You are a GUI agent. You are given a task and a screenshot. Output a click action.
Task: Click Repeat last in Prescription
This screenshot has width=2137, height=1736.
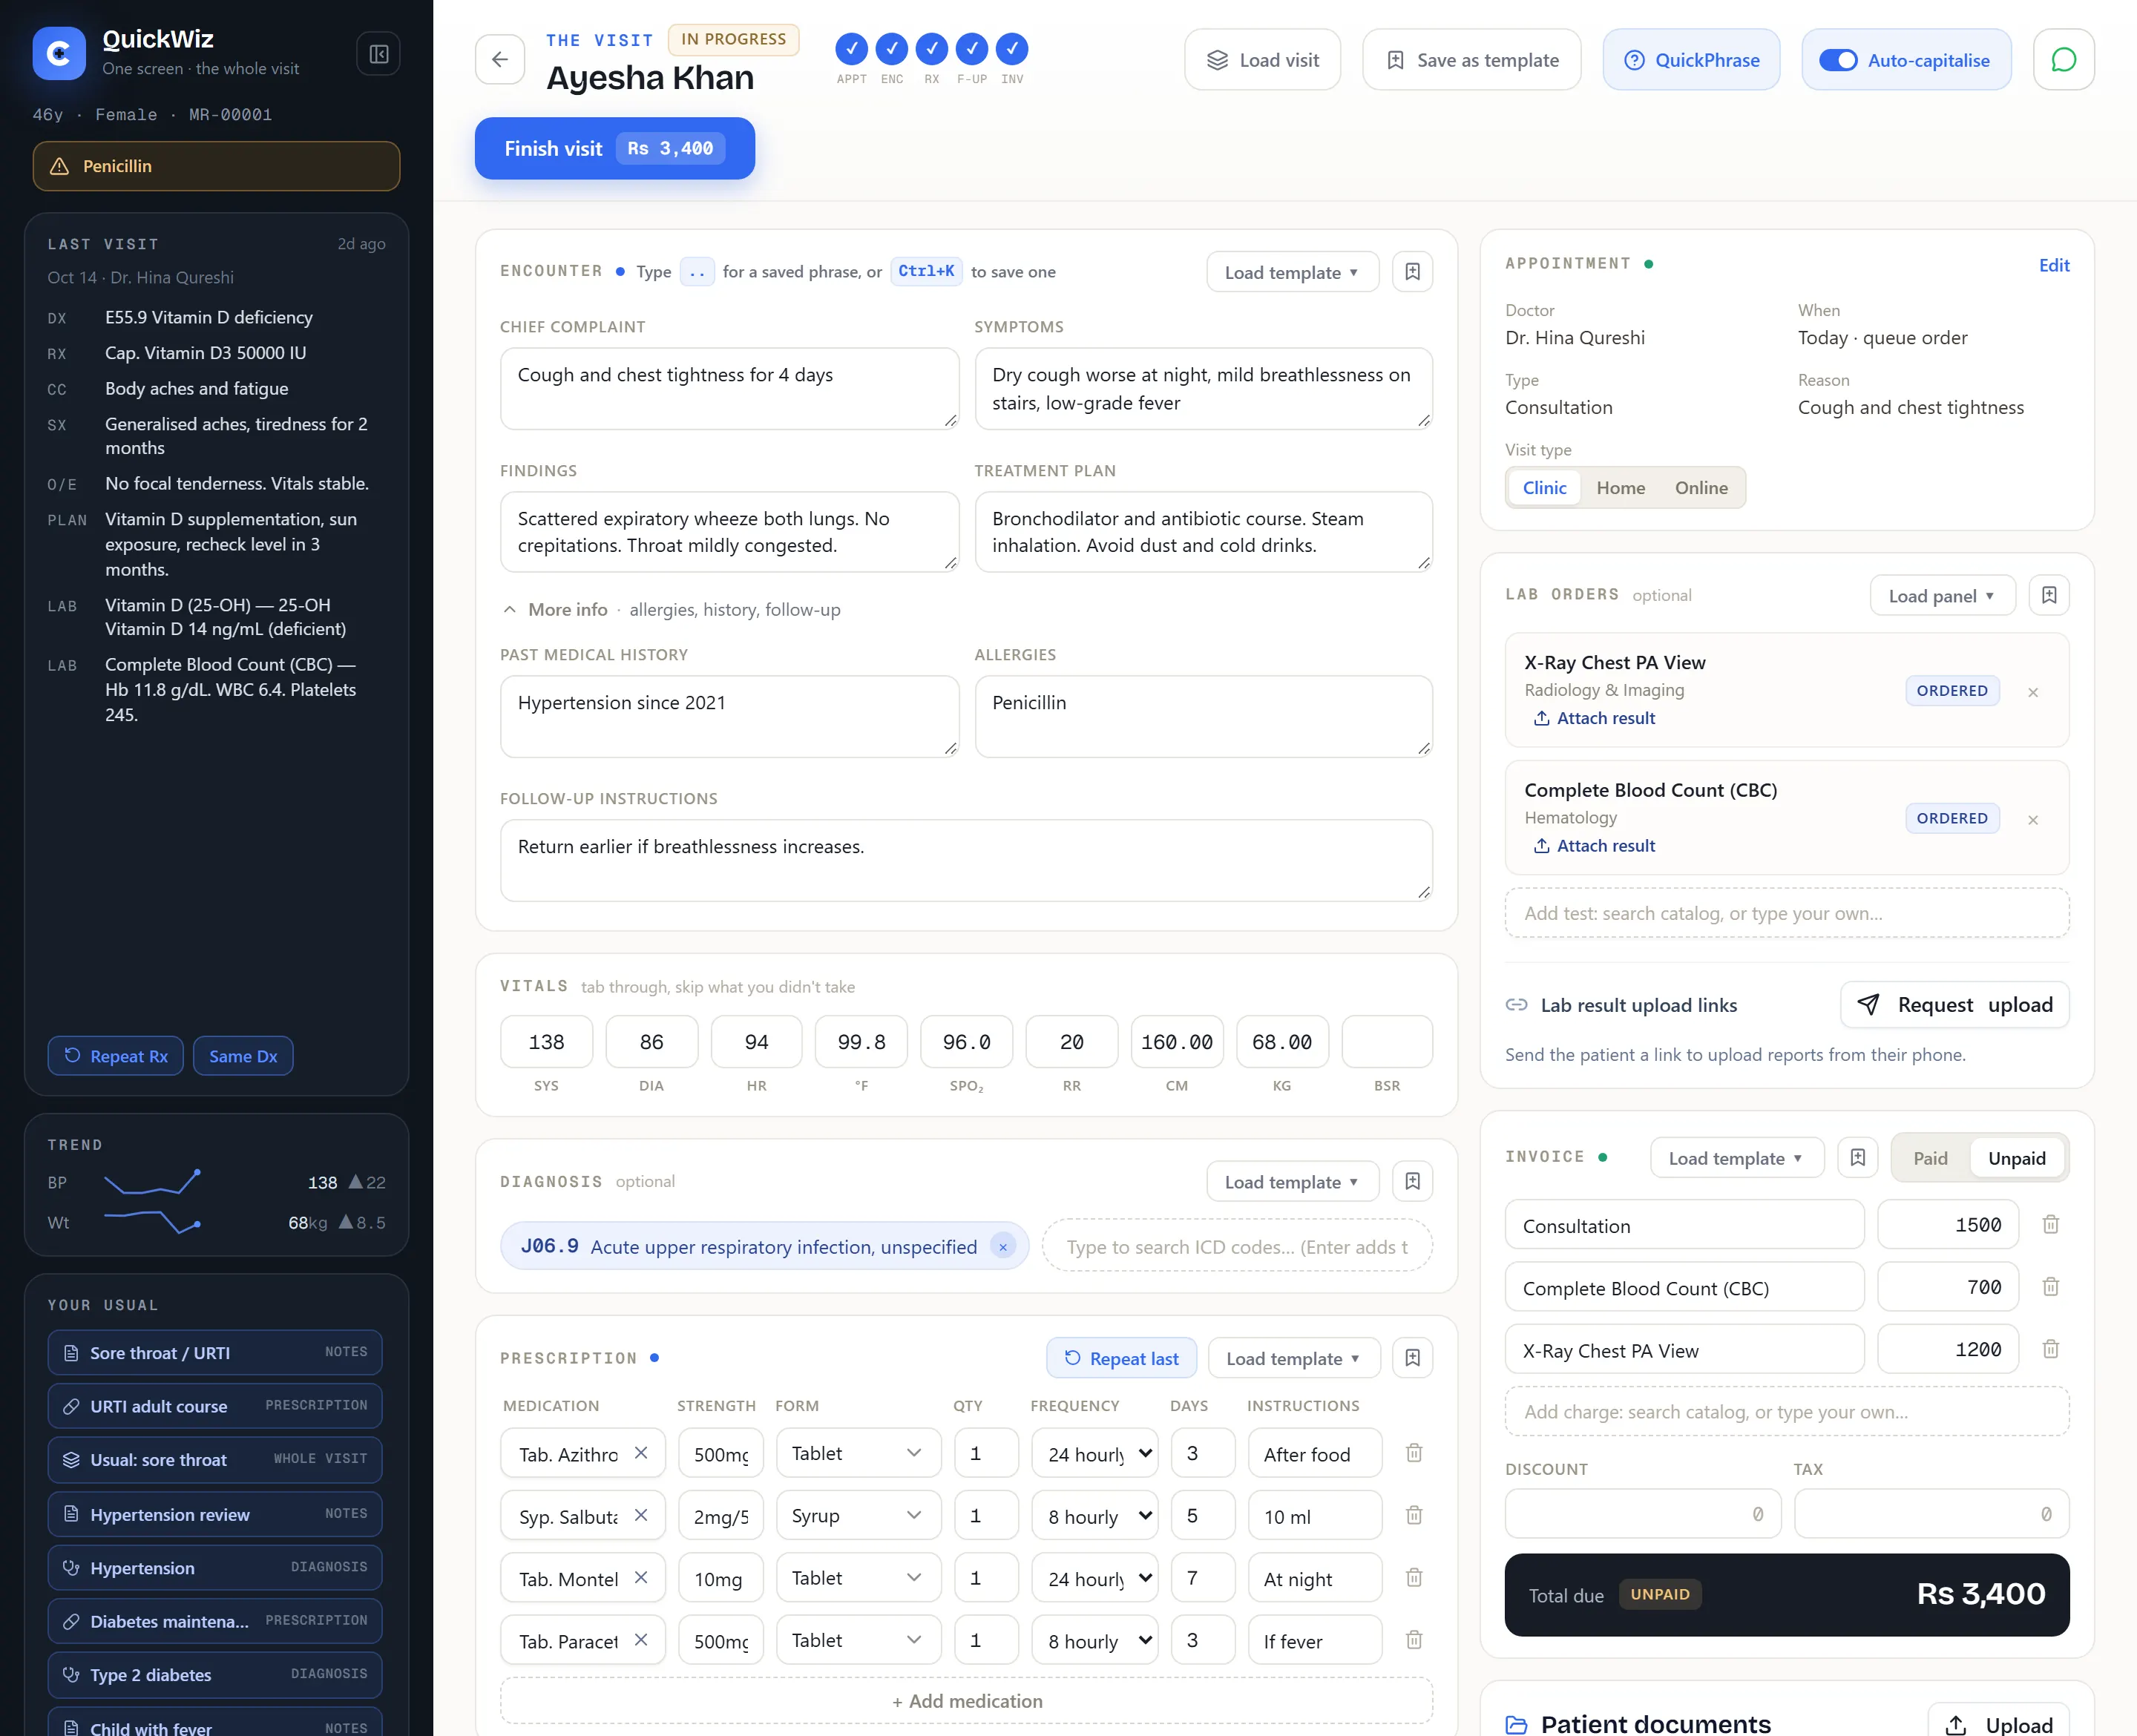coord(1121,1358)
